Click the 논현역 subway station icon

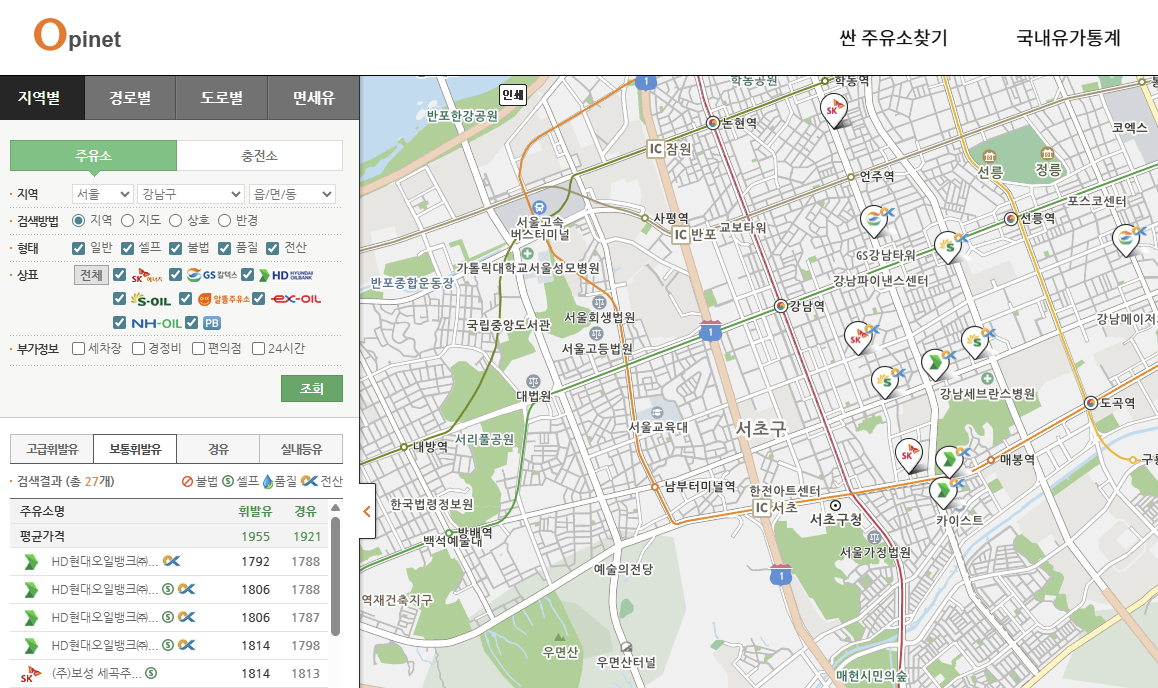[x=713, y=123]
